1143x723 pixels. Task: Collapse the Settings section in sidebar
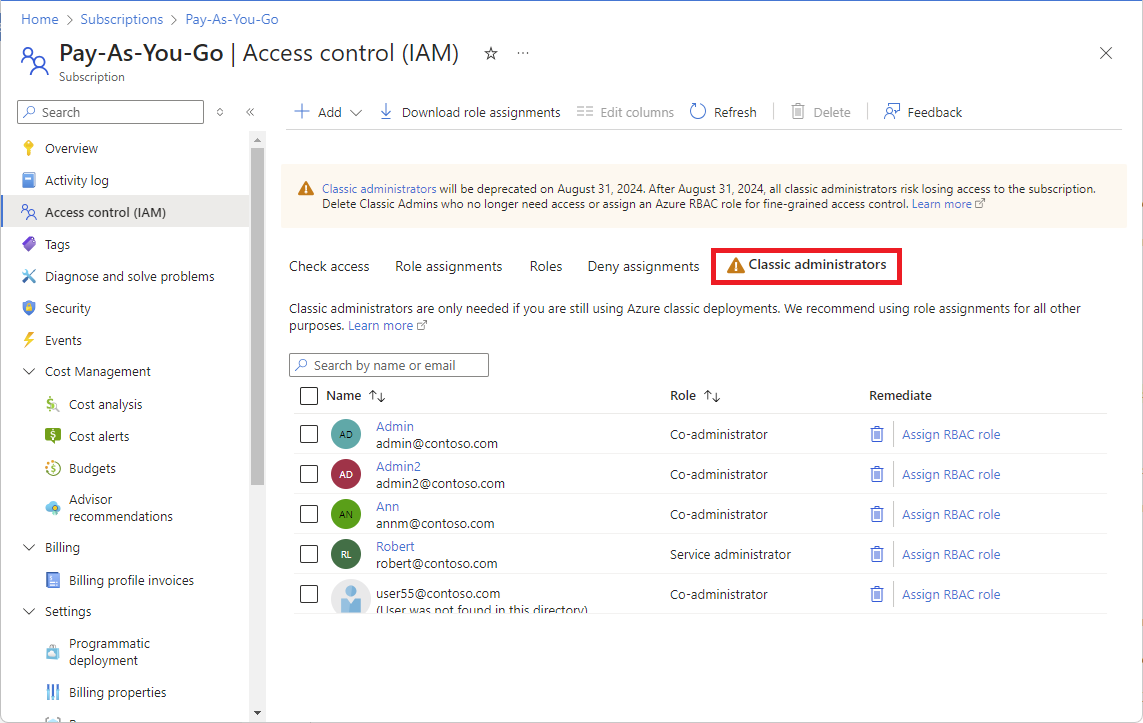[x=29, y=611]
